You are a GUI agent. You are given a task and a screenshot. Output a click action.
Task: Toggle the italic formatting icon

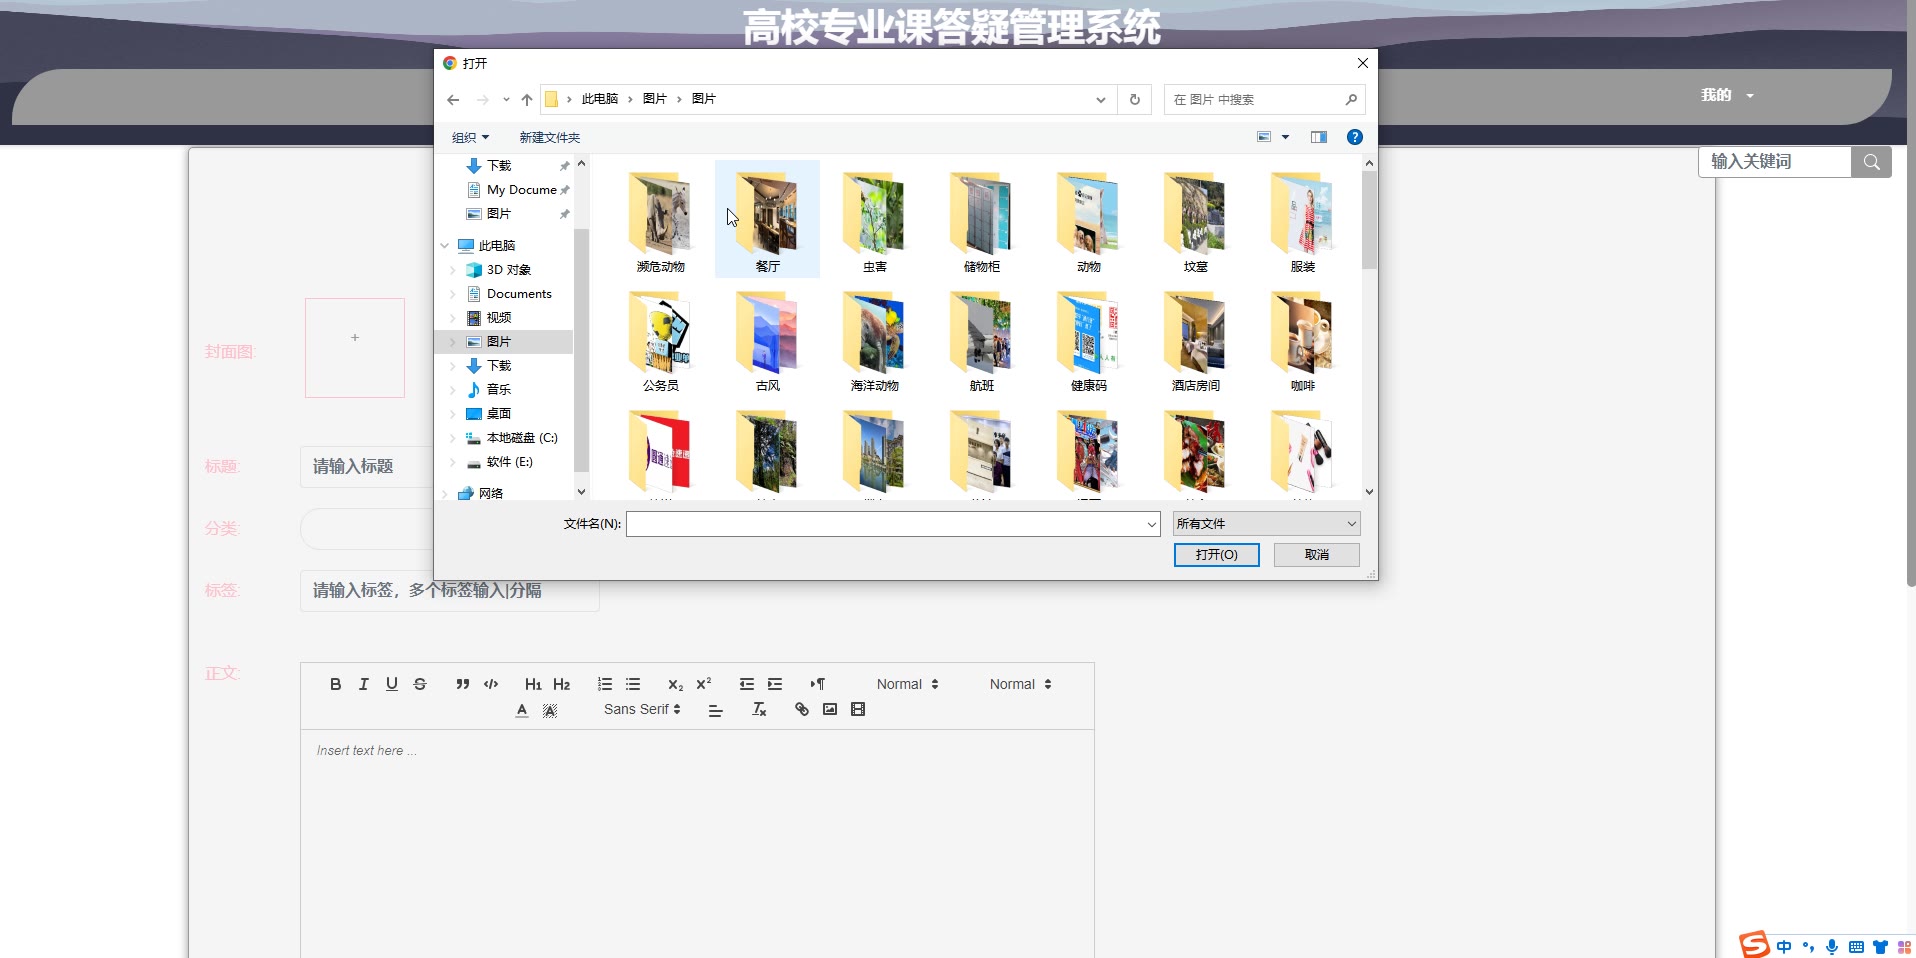363,684
